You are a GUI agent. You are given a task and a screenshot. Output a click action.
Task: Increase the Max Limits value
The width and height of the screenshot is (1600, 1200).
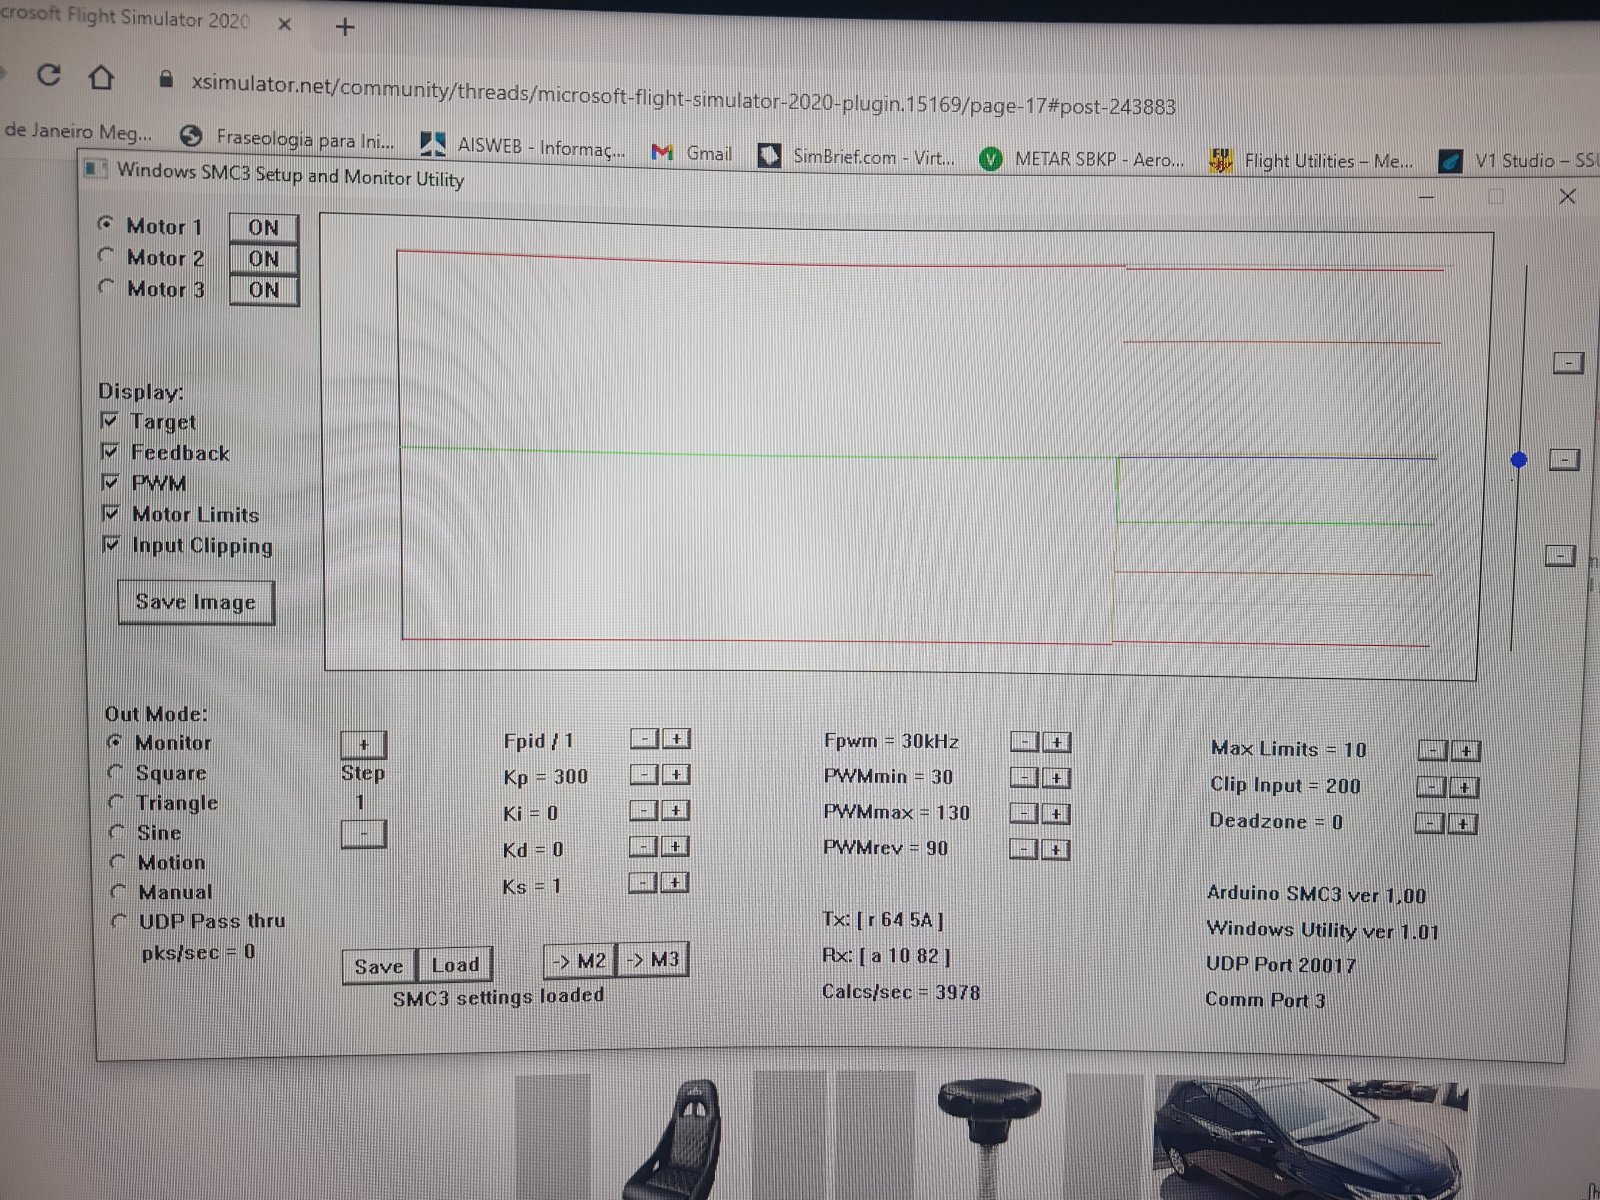[x=1465, y=751]
